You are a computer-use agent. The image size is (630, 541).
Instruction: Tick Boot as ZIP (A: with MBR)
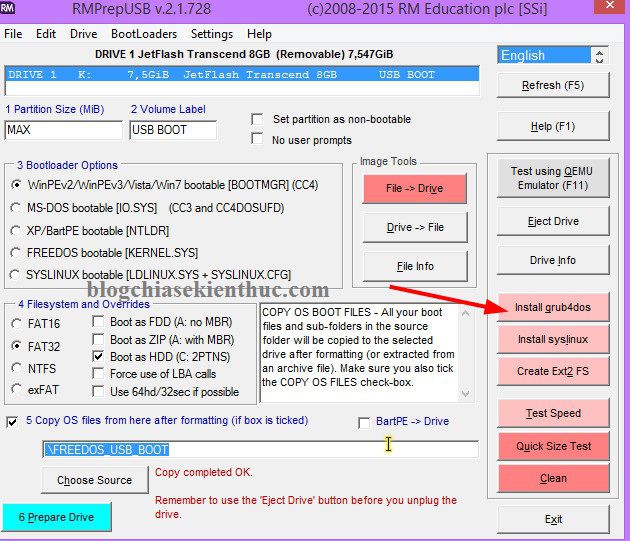coord(98,339)
